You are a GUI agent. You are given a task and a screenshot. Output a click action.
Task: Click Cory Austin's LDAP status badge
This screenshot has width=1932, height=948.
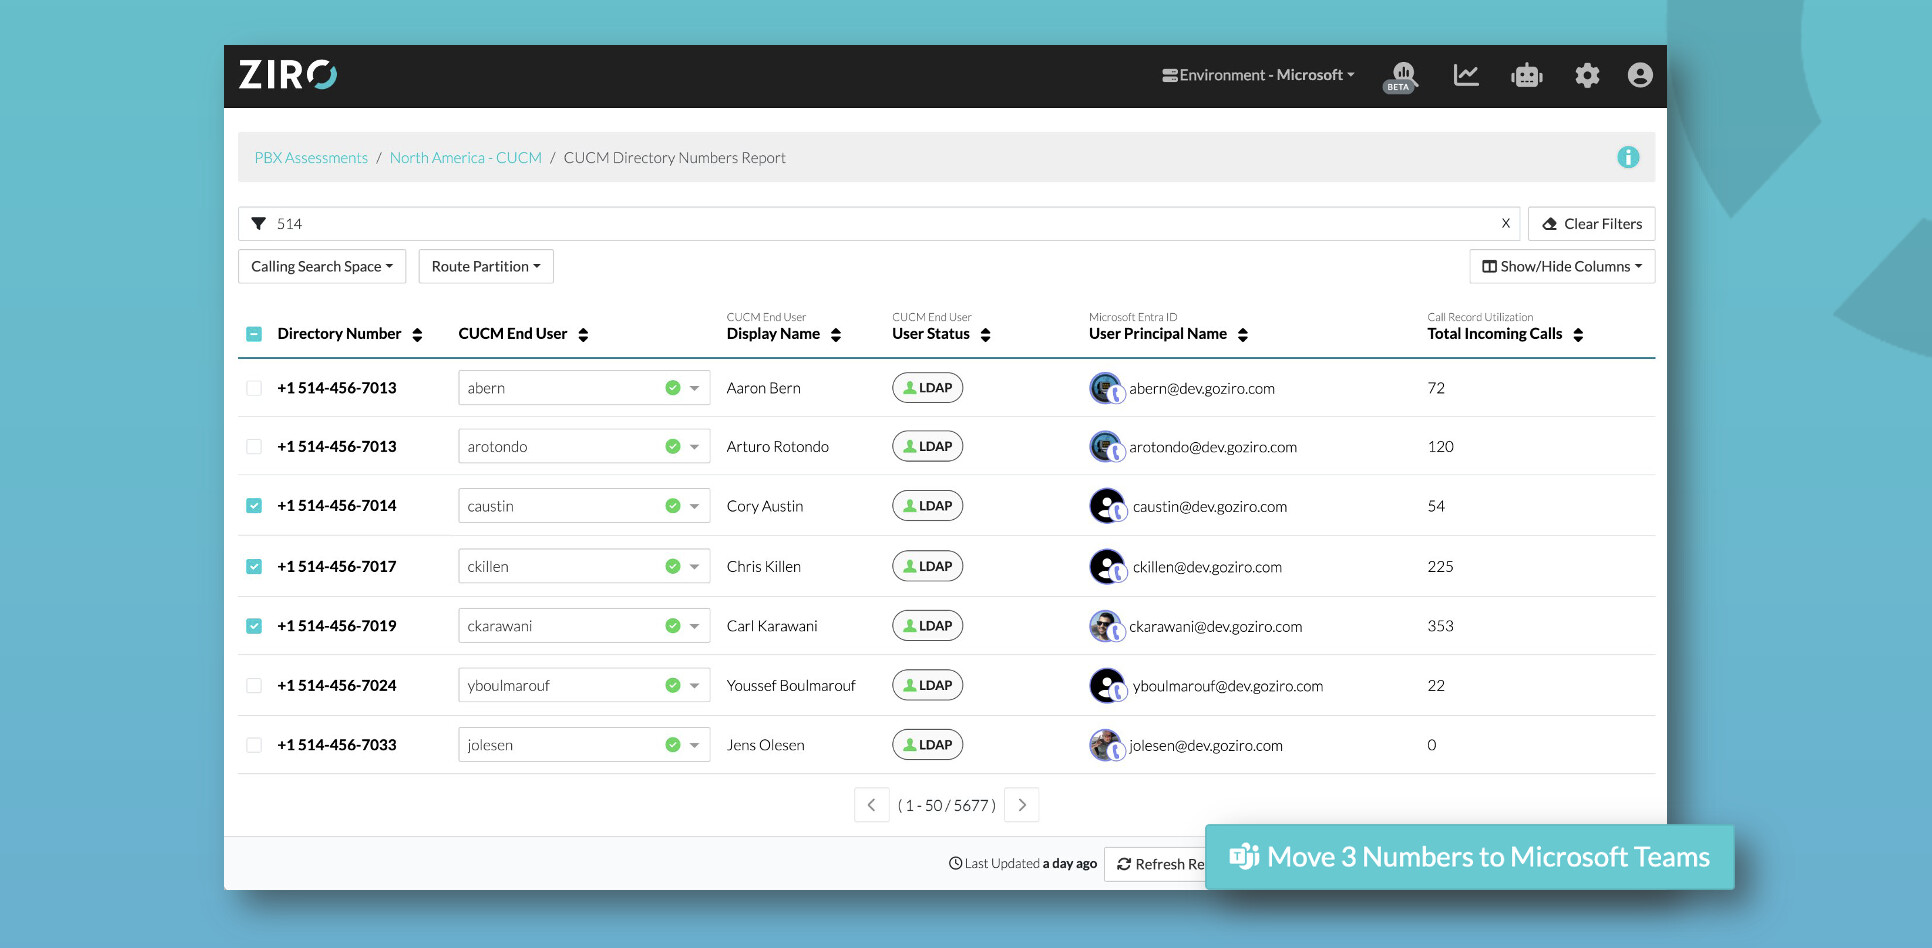tap(927, 506)
